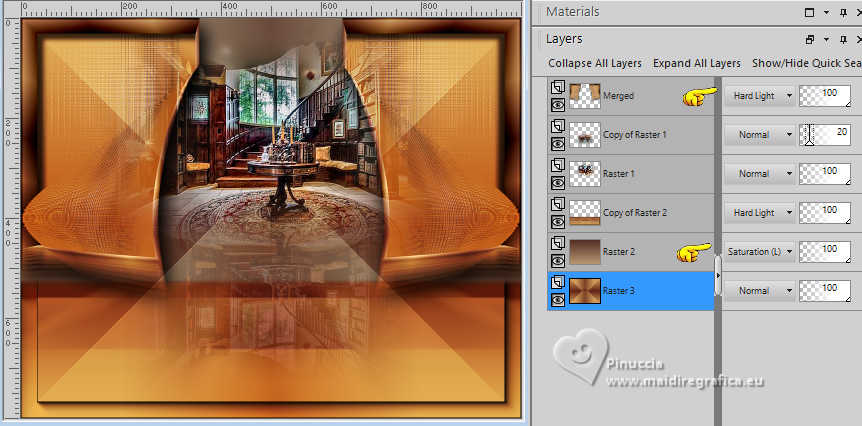Screen dimensions: 862x426
Task: Click the opacity slider of Copy of Raster 2
Action: [825, 213]
